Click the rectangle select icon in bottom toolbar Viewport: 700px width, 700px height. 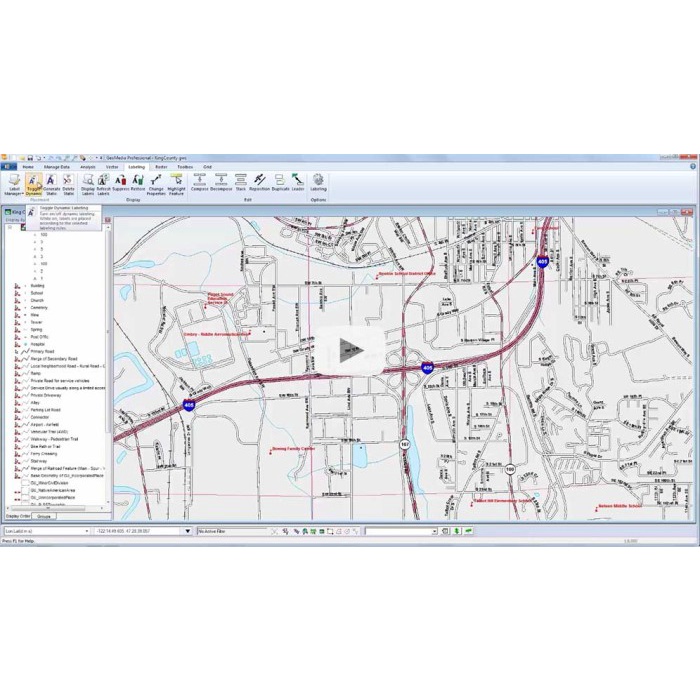pos(330,531)
